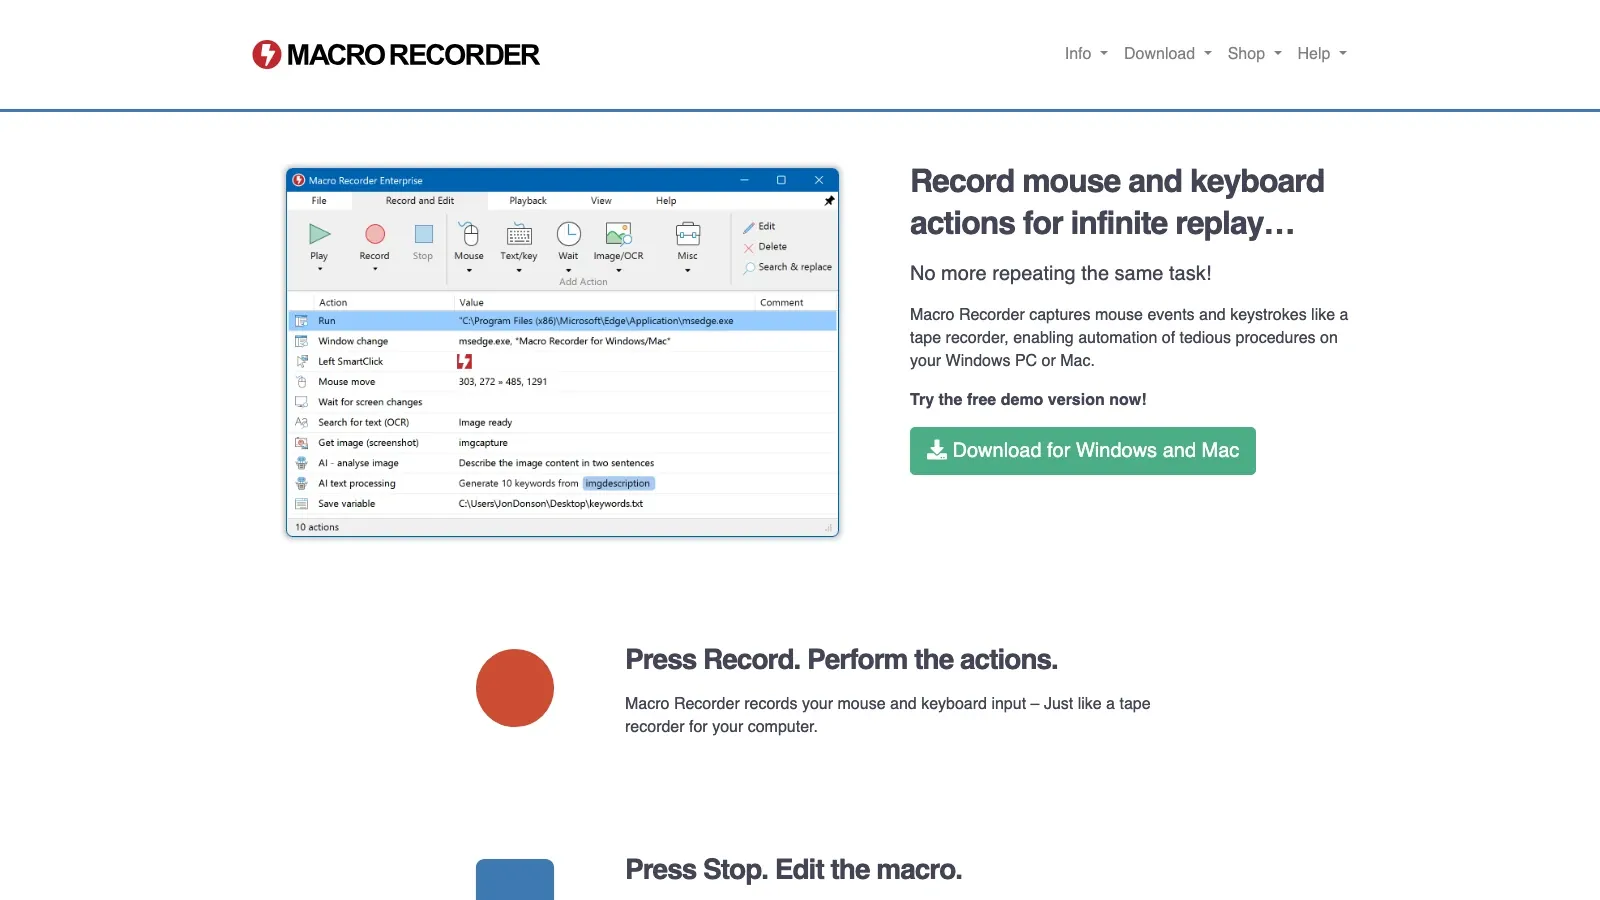The image size is (1600, 900).
Task: Click the icon beside the Run action row
Action: point(301,321)
